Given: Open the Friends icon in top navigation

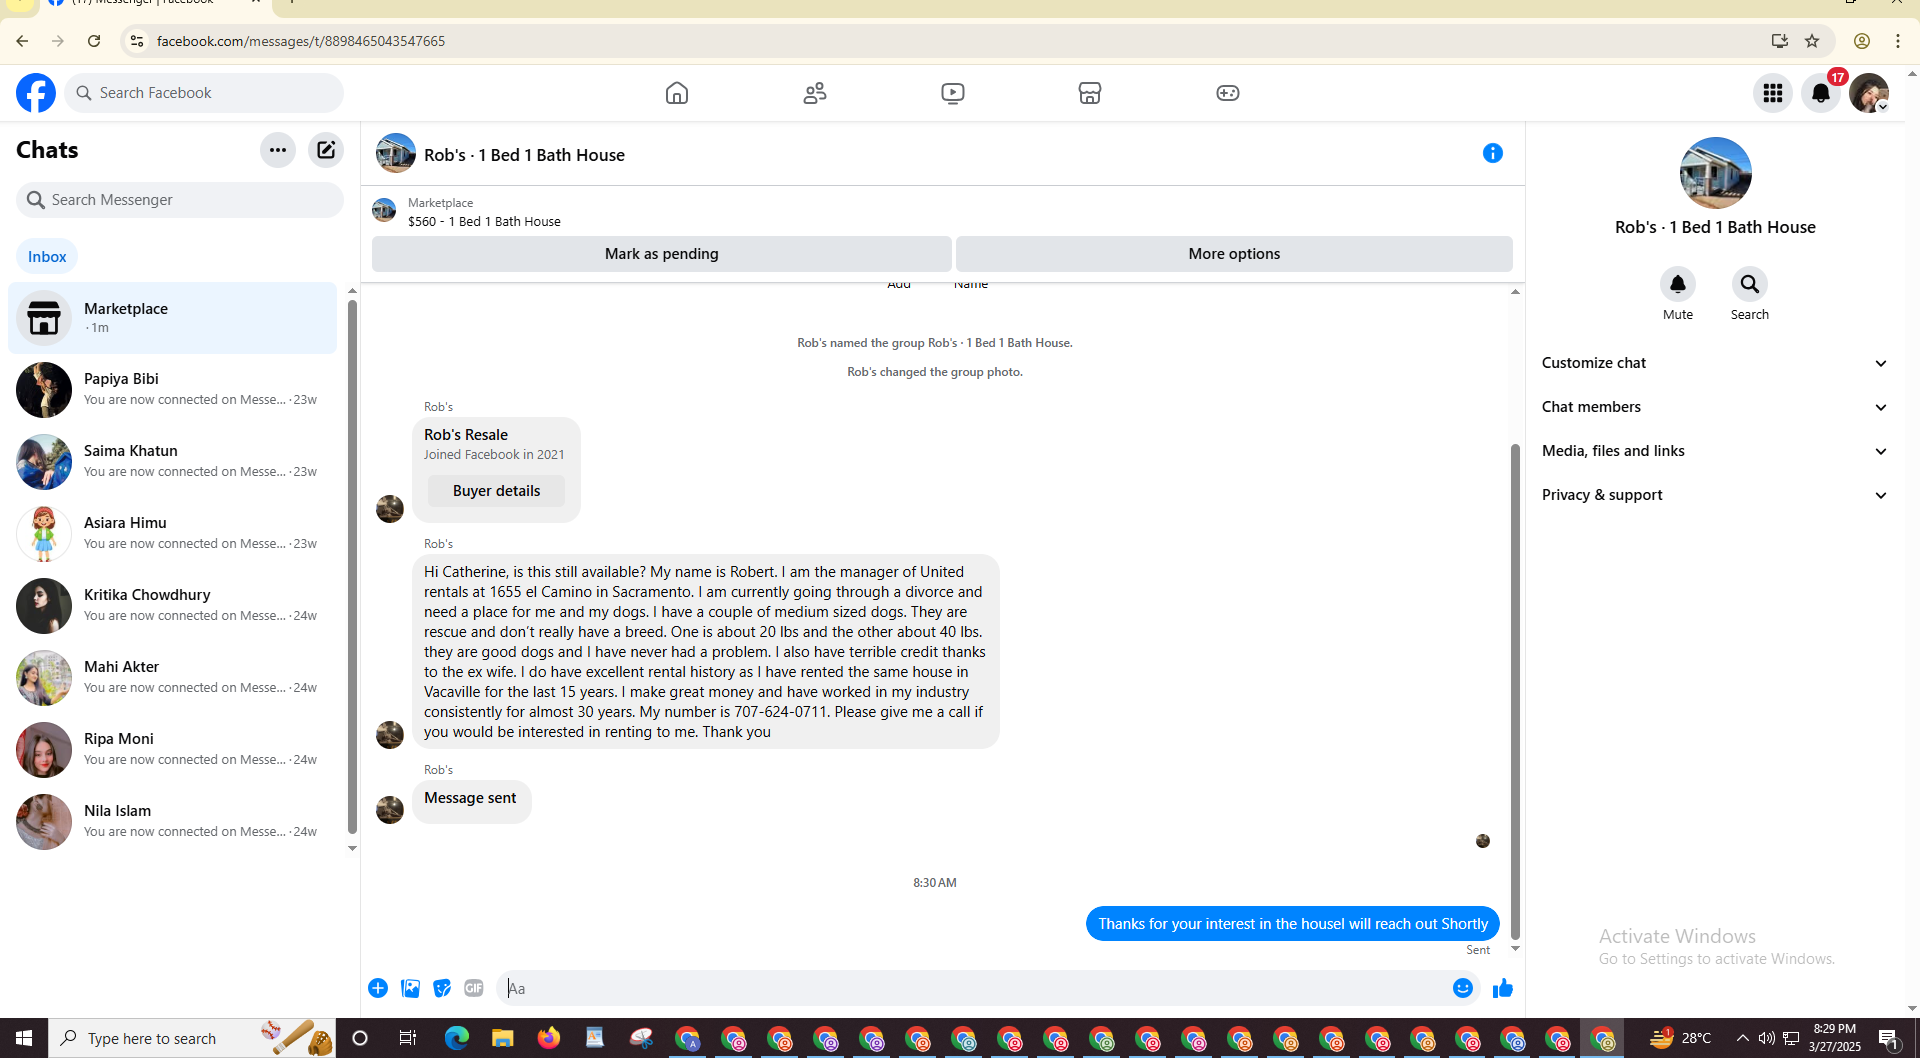Looking at the screenshot, I should [x=815, y=93].
